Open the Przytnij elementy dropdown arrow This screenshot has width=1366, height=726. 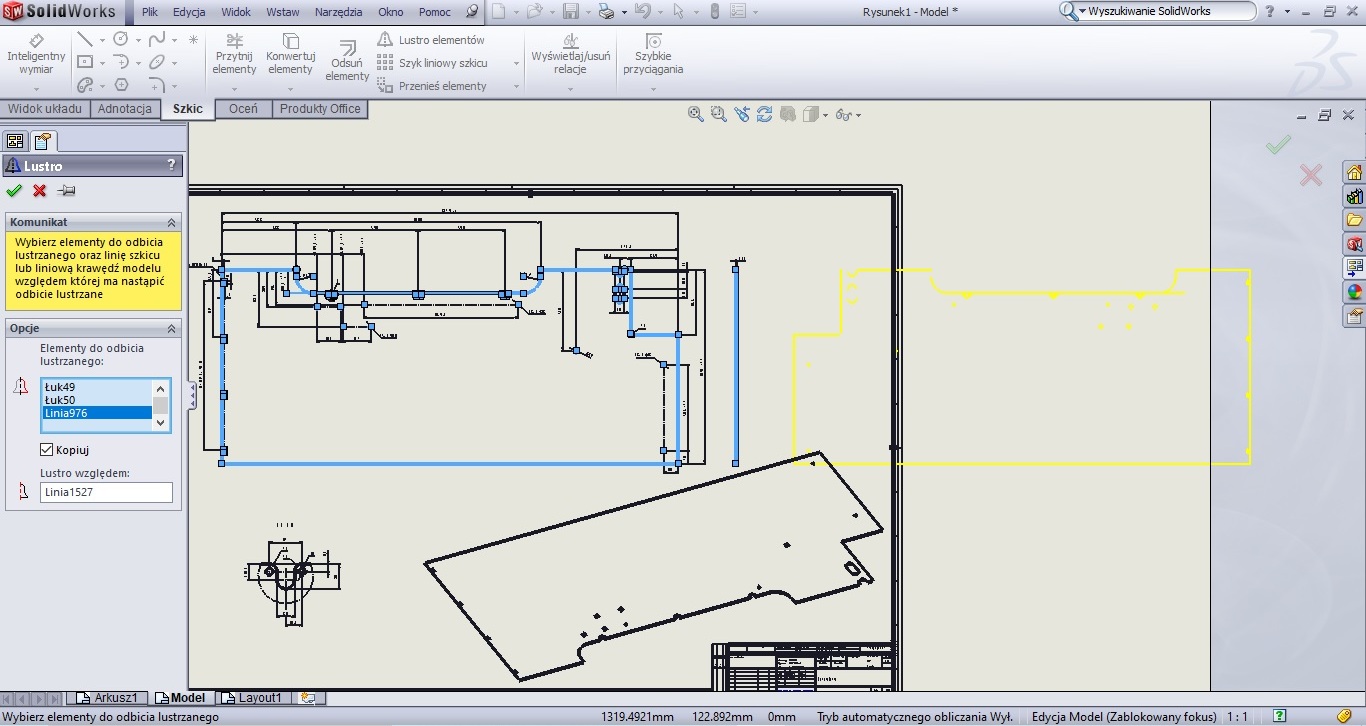click(234, 90)
